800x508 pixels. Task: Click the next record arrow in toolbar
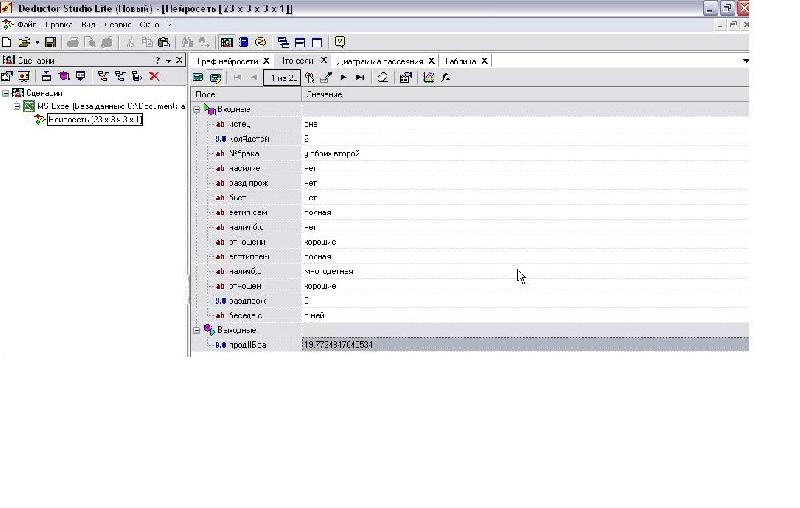click(343, 78)
